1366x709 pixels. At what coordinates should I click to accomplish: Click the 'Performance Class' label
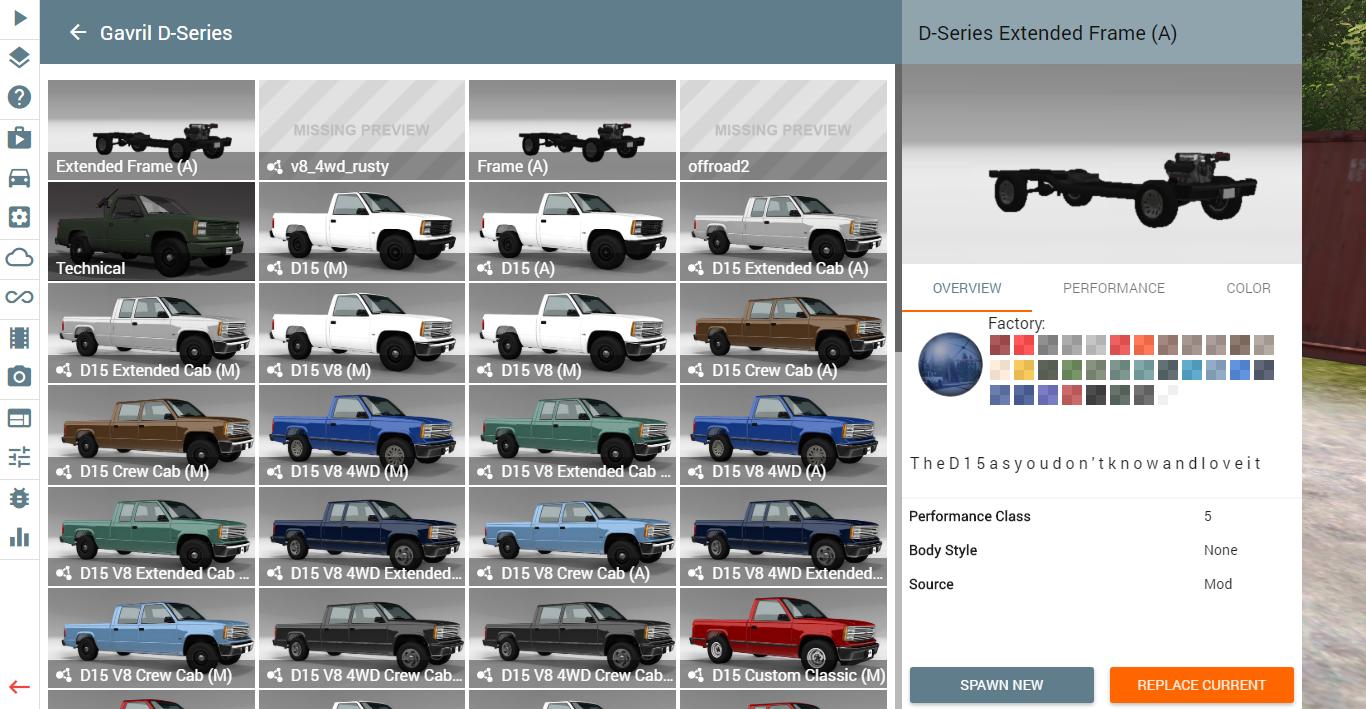click(x=969, y=516)
